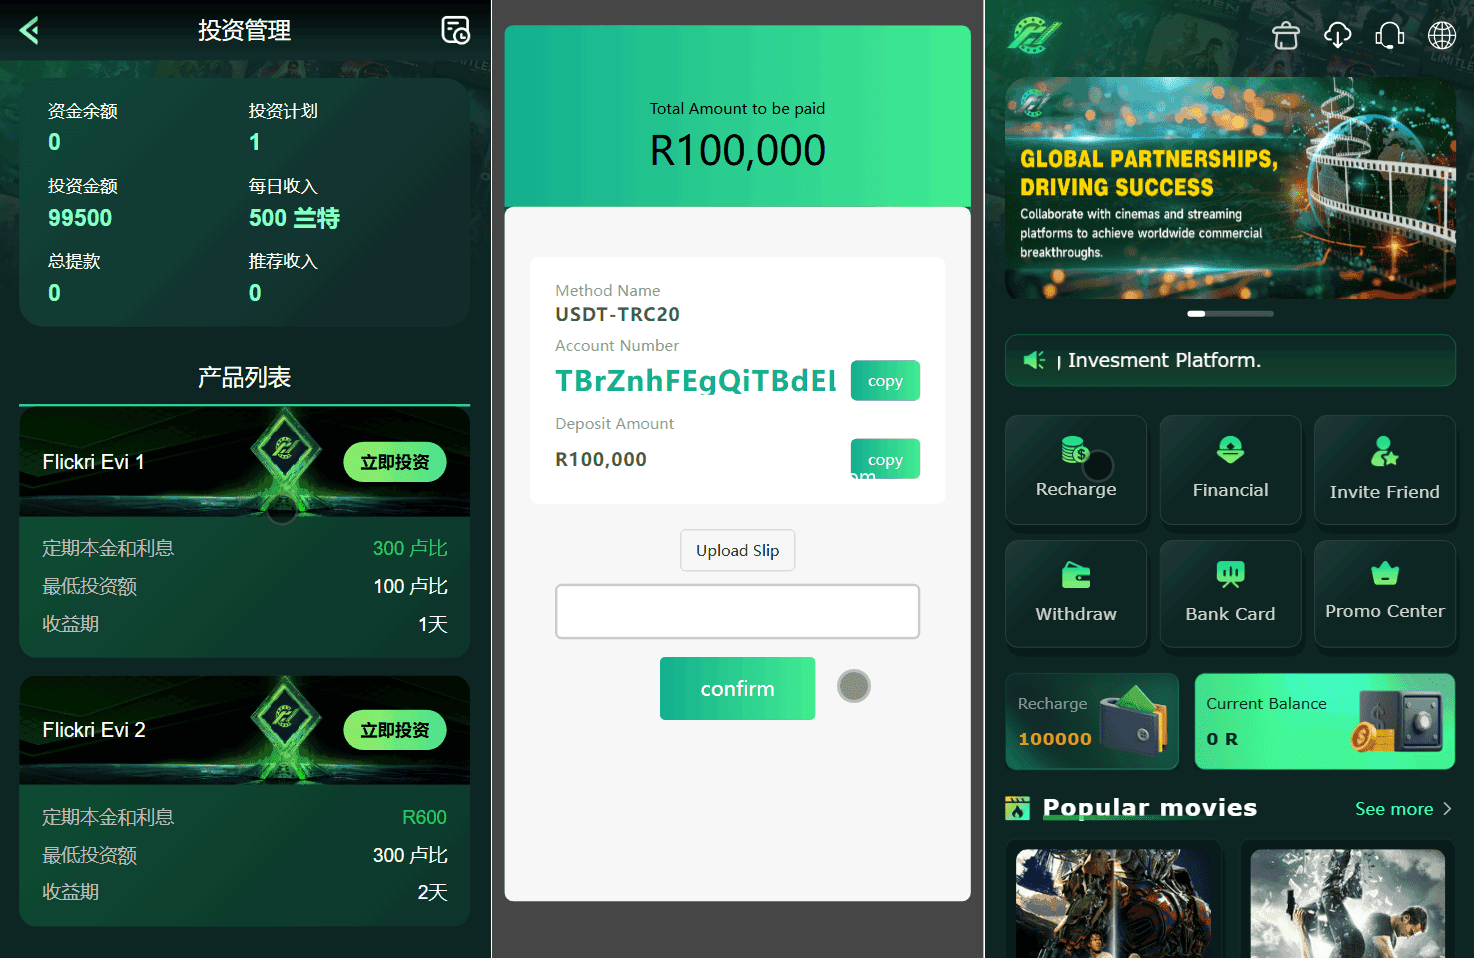Copy the USDT account number
The image size is (1474, 958).
click(x=885, y=380)
